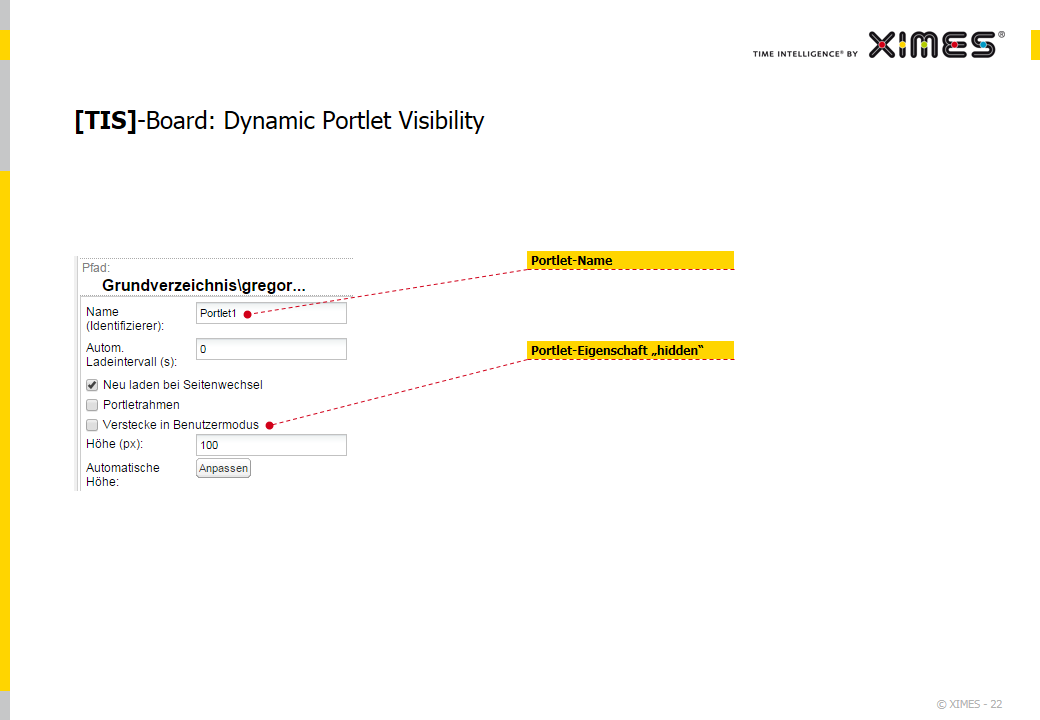Click the Autom. Ladeintervall input field
Viewport: 1040px width, 720px height.
[x=271, y=349]
